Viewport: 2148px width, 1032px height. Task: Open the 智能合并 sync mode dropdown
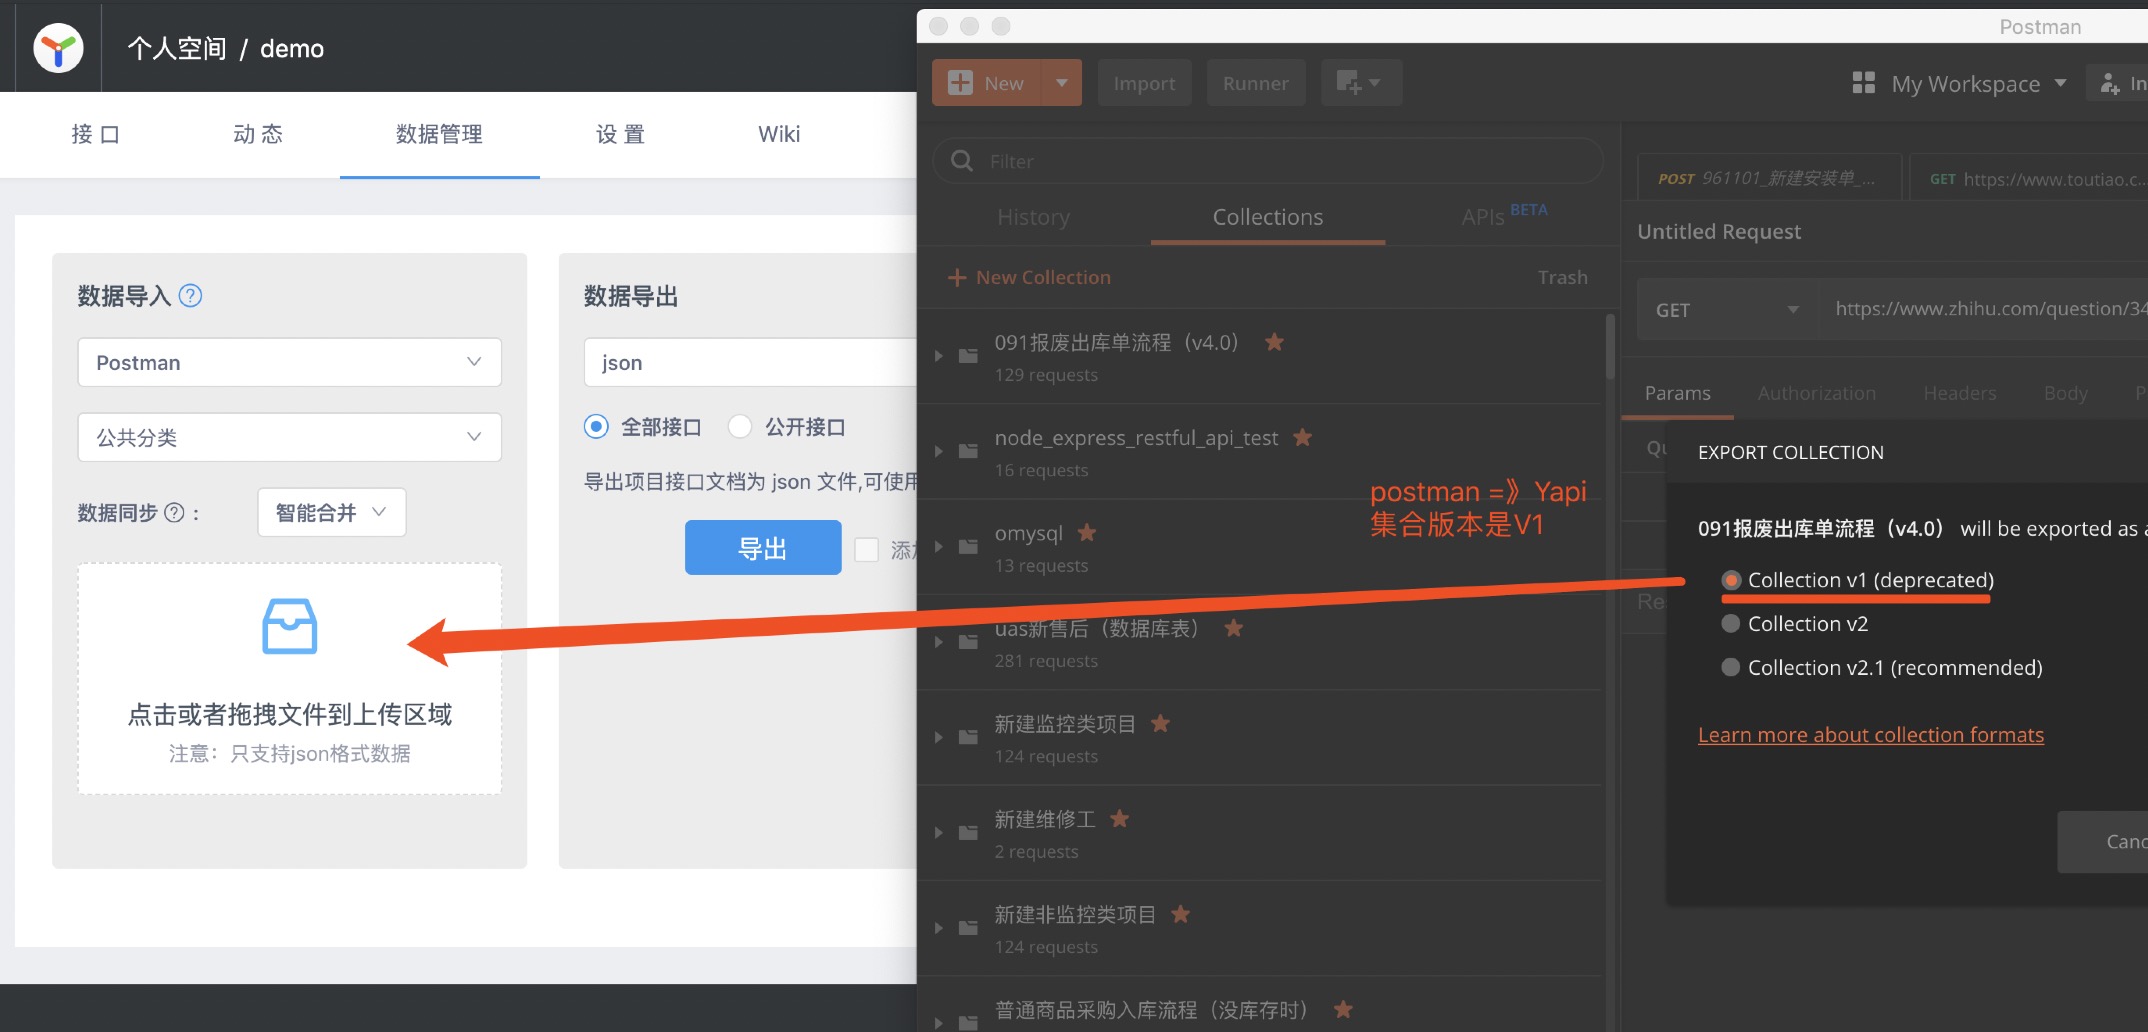pyautogui.click(x=332, y=512)
